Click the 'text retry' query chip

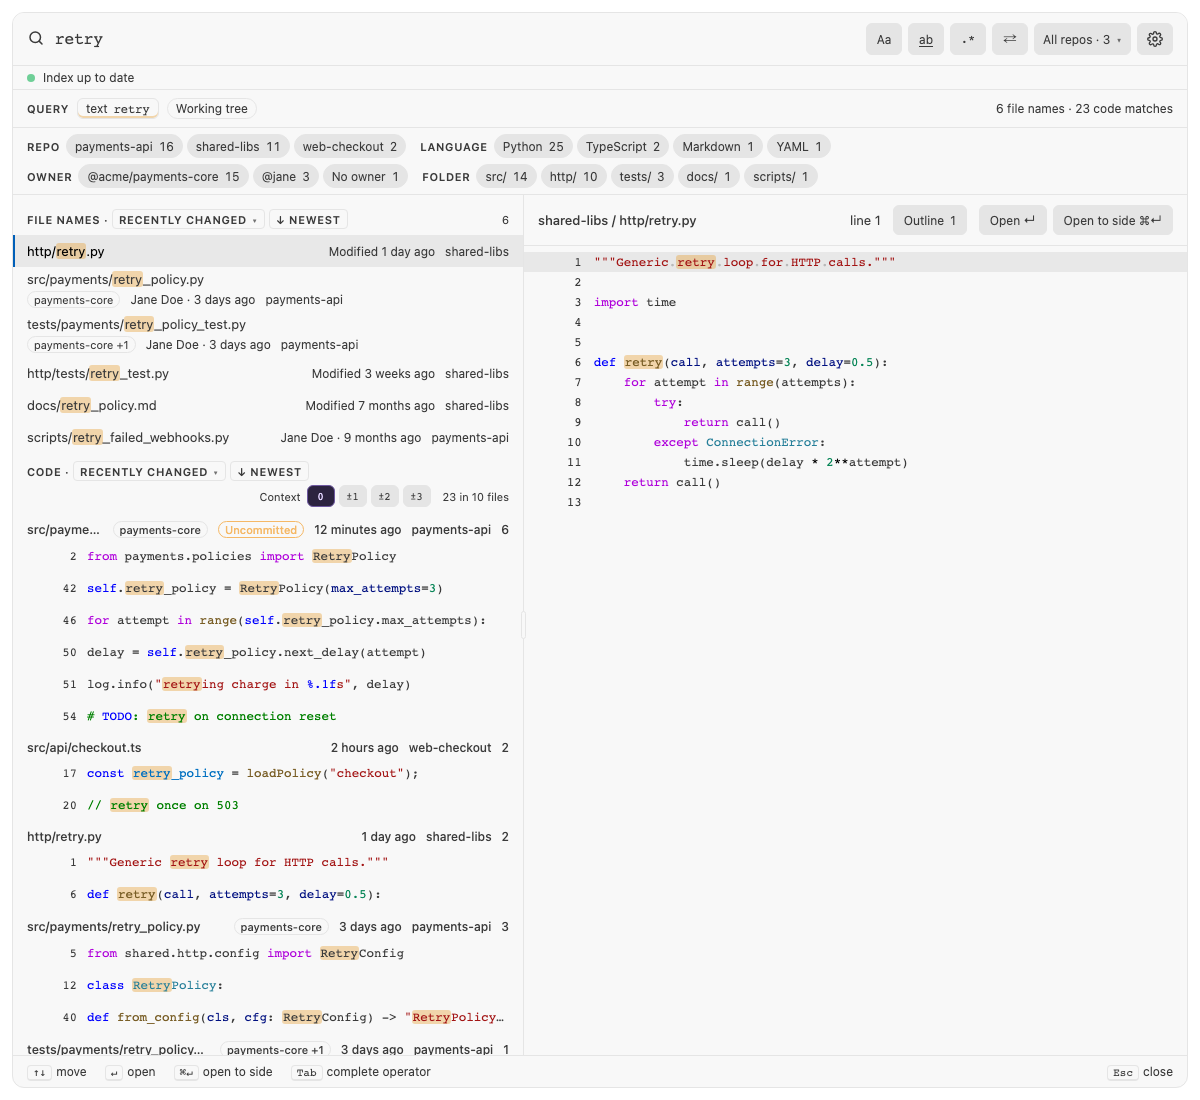[x=118, y=109]
